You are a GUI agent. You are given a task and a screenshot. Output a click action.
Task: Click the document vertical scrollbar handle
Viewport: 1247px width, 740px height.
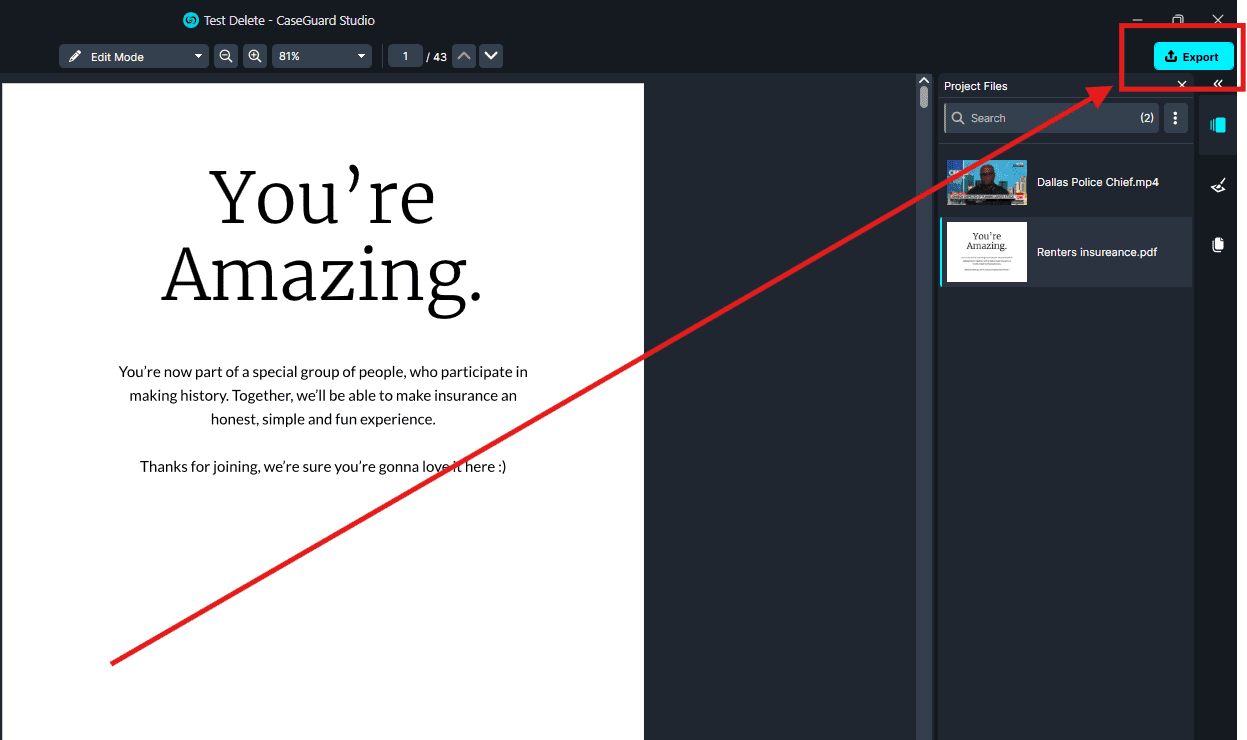click(x=924, y=97)
